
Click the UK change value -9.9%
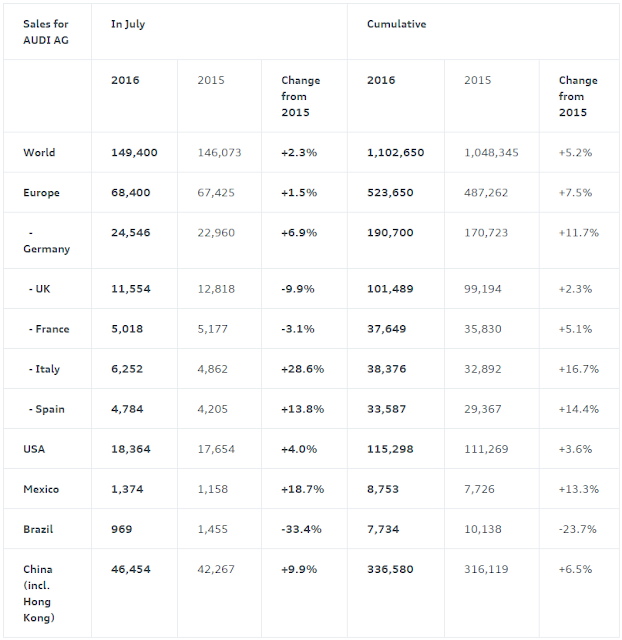coord(298,289)
